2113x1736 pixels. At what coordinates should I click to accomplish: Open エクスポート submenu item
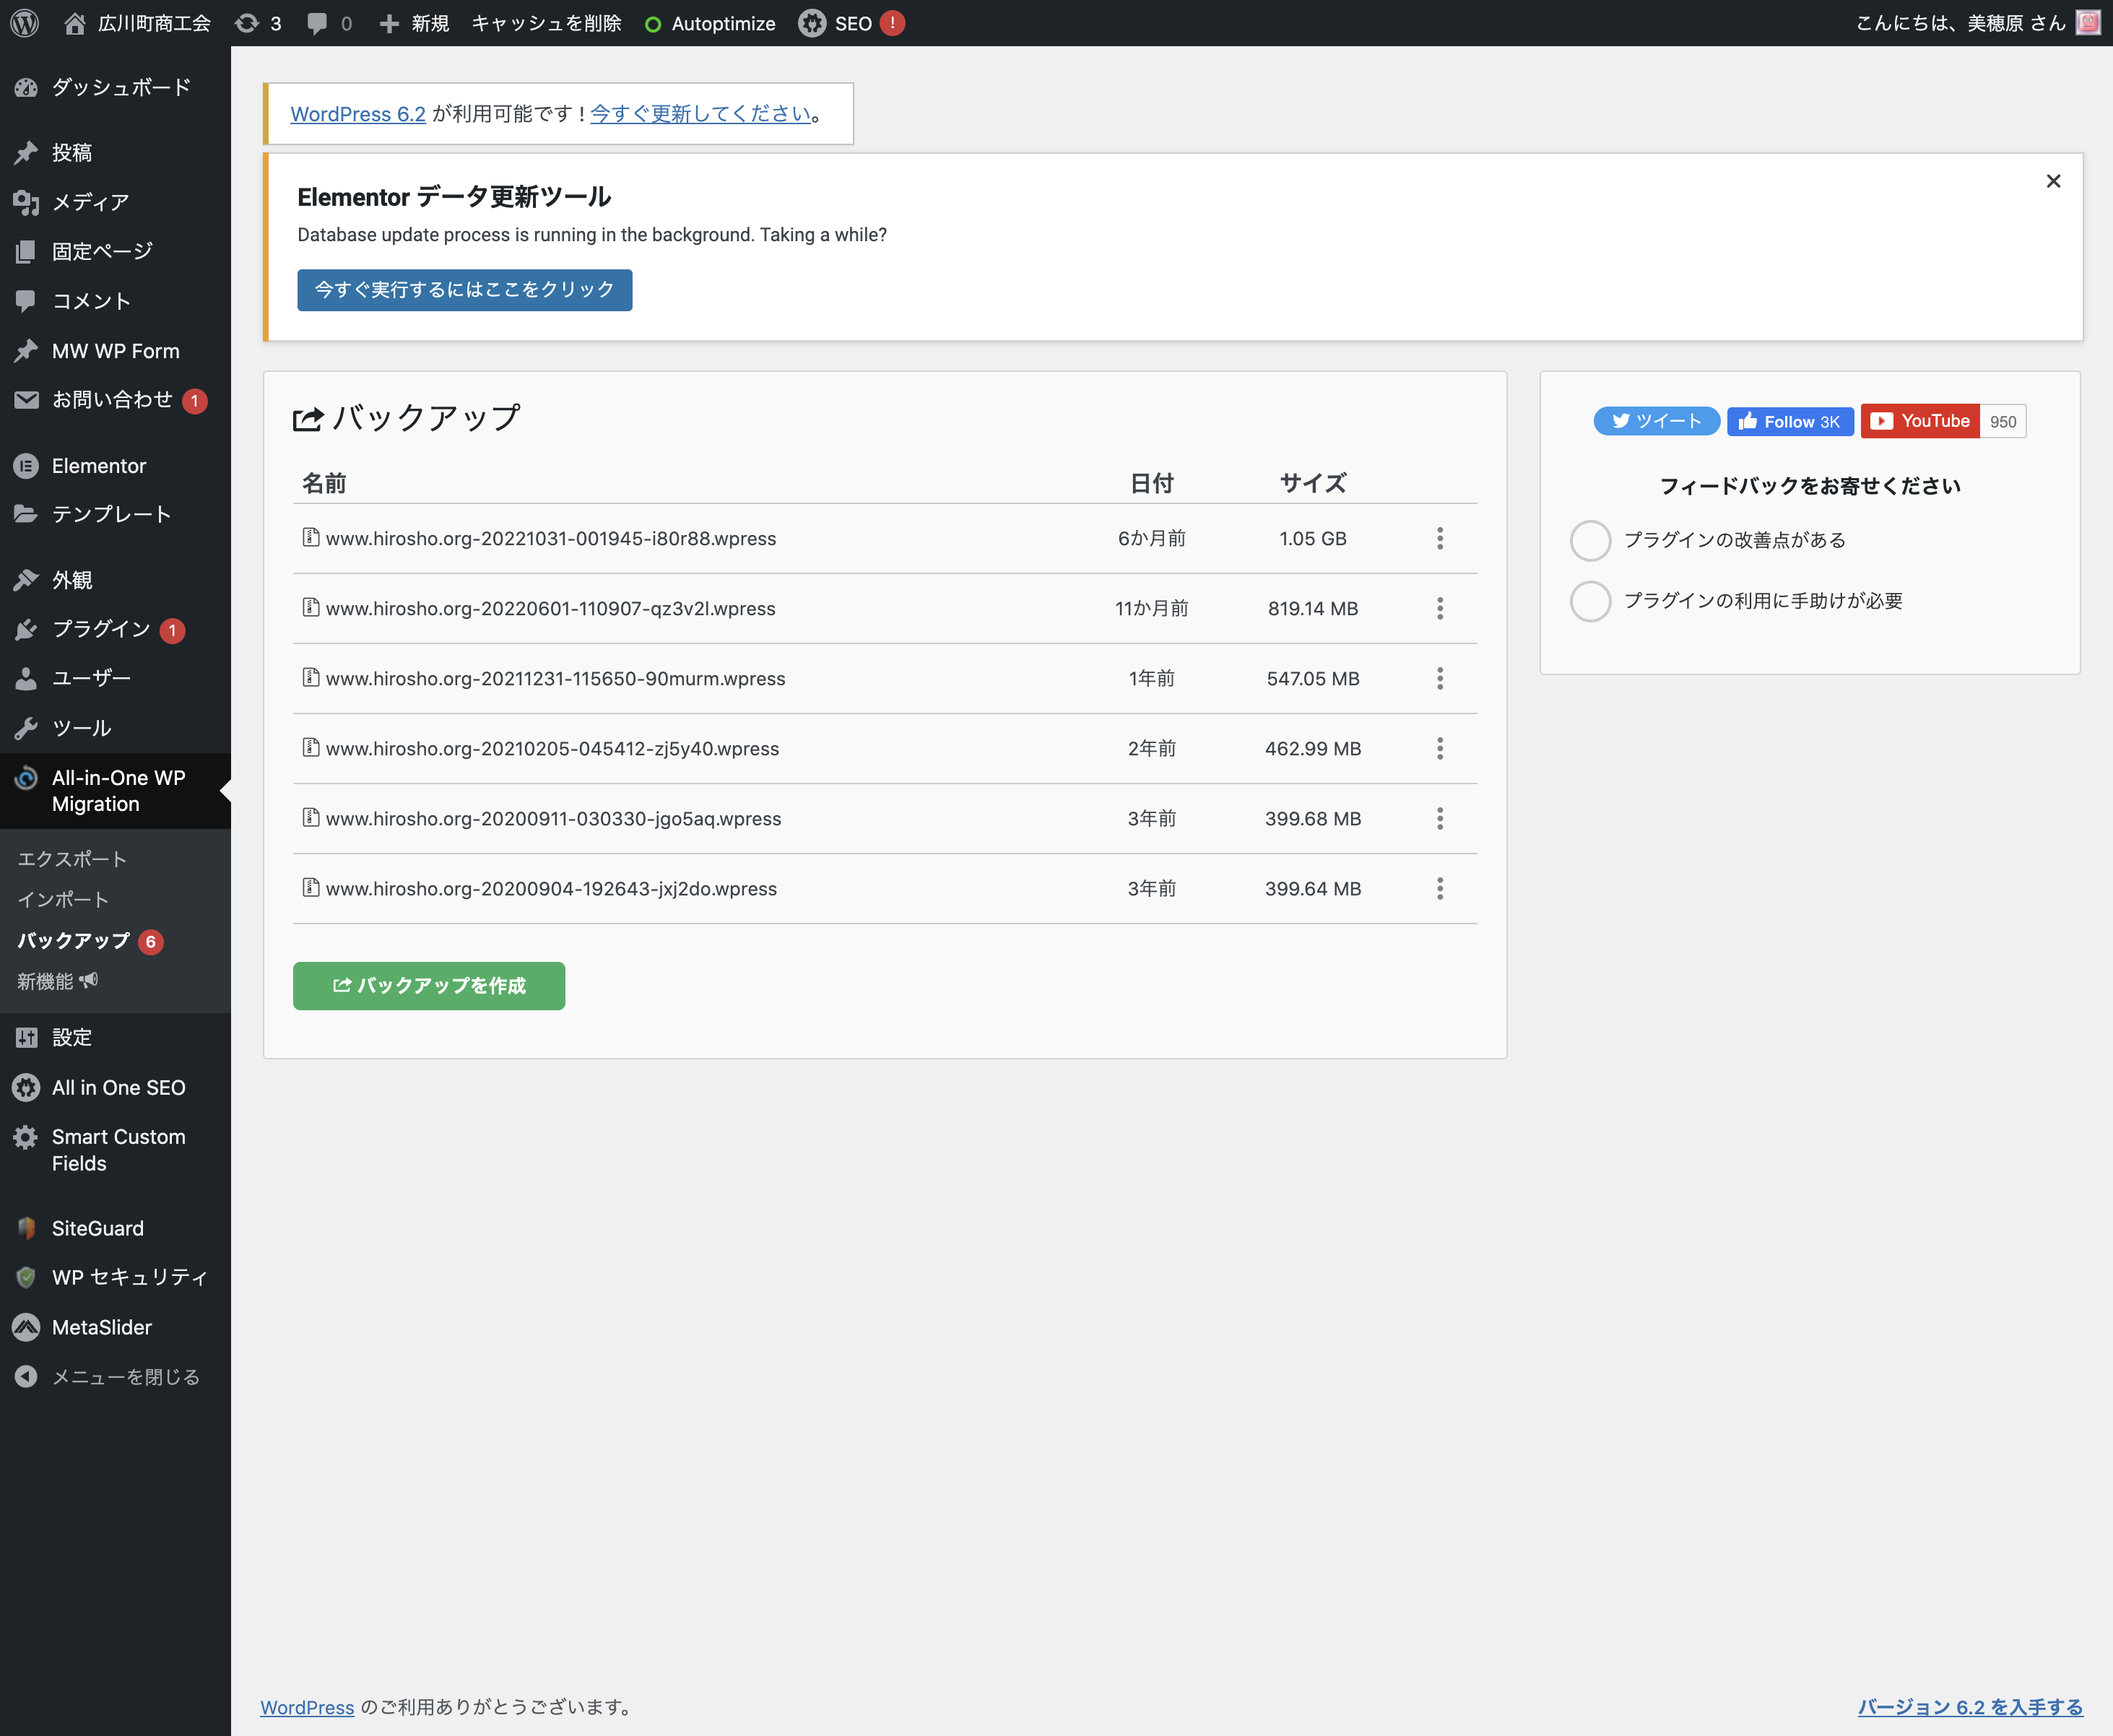point(72,859)
